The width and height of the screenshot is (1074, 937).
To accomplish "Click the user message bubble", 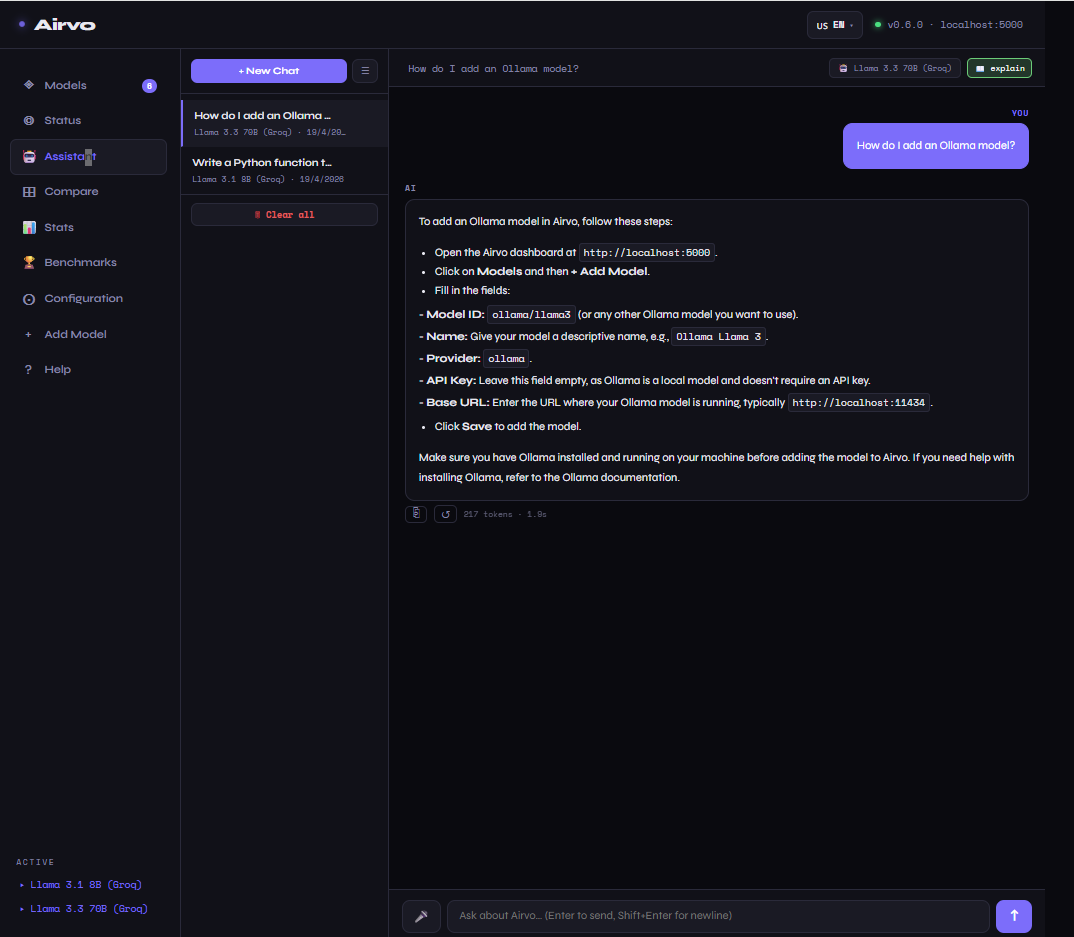I will coord(936,146).
